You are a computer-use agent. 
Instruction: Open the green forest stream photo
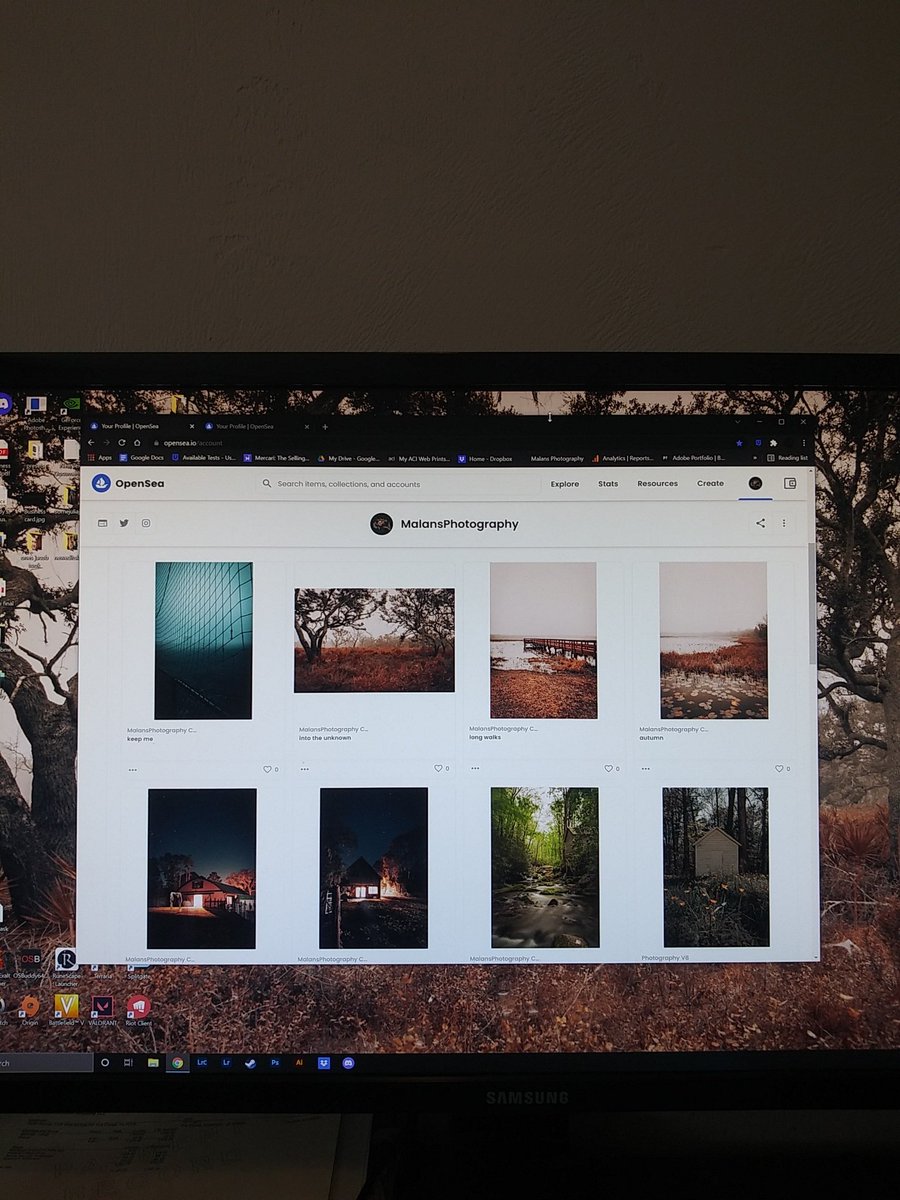pos(545,867)
